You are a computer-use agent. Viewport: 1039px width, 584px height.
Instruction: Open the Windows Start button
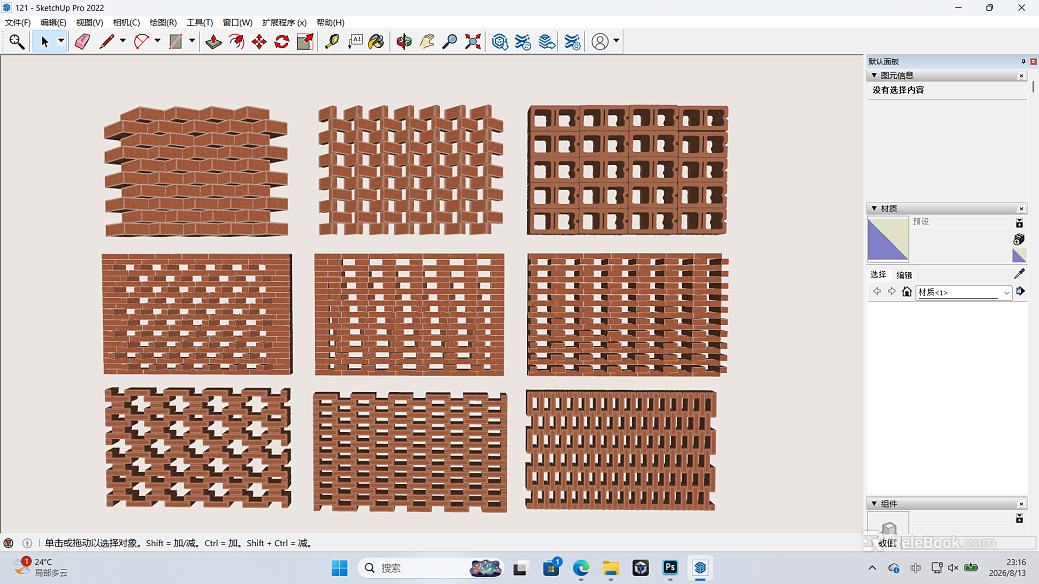pos(339,568)
